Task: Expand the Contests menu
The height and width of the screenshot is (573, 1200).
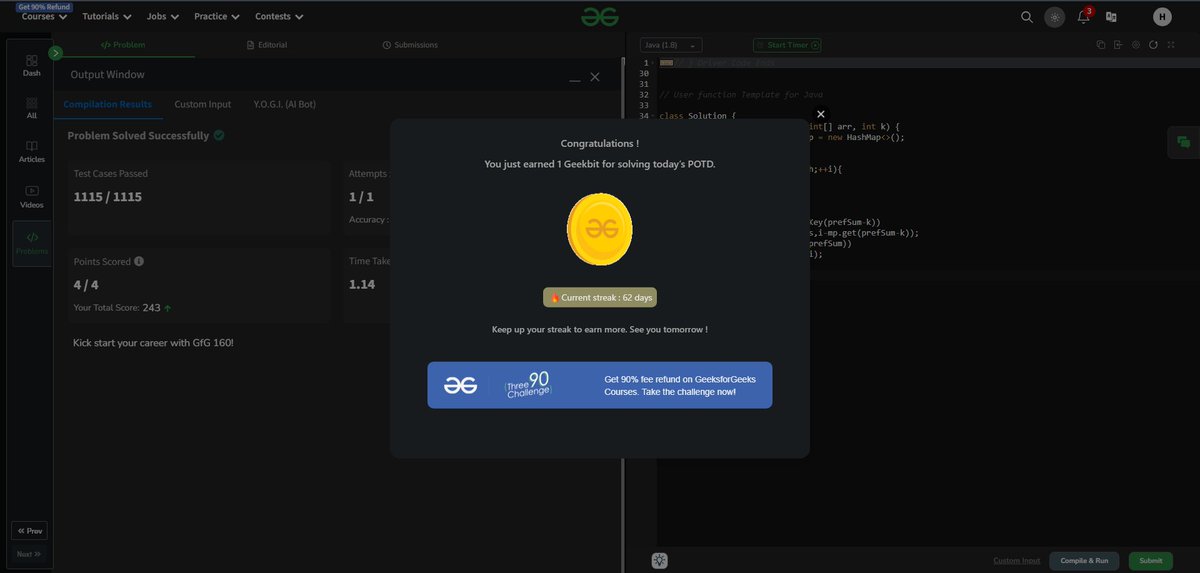Action: pos(280,16)
